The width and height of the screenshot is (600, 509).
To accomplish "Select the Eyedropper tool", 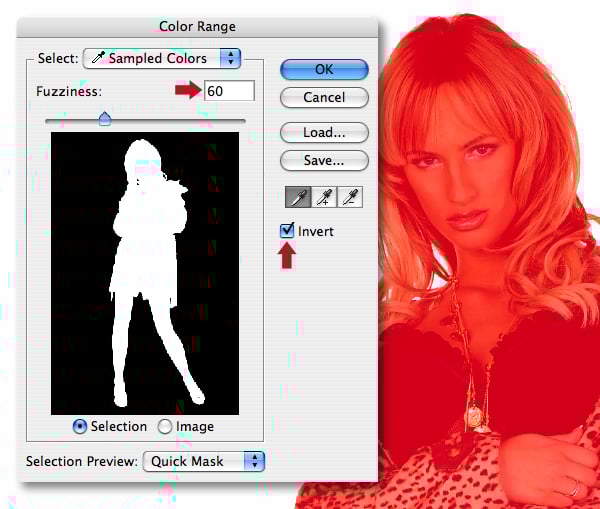I will point(298,197).
